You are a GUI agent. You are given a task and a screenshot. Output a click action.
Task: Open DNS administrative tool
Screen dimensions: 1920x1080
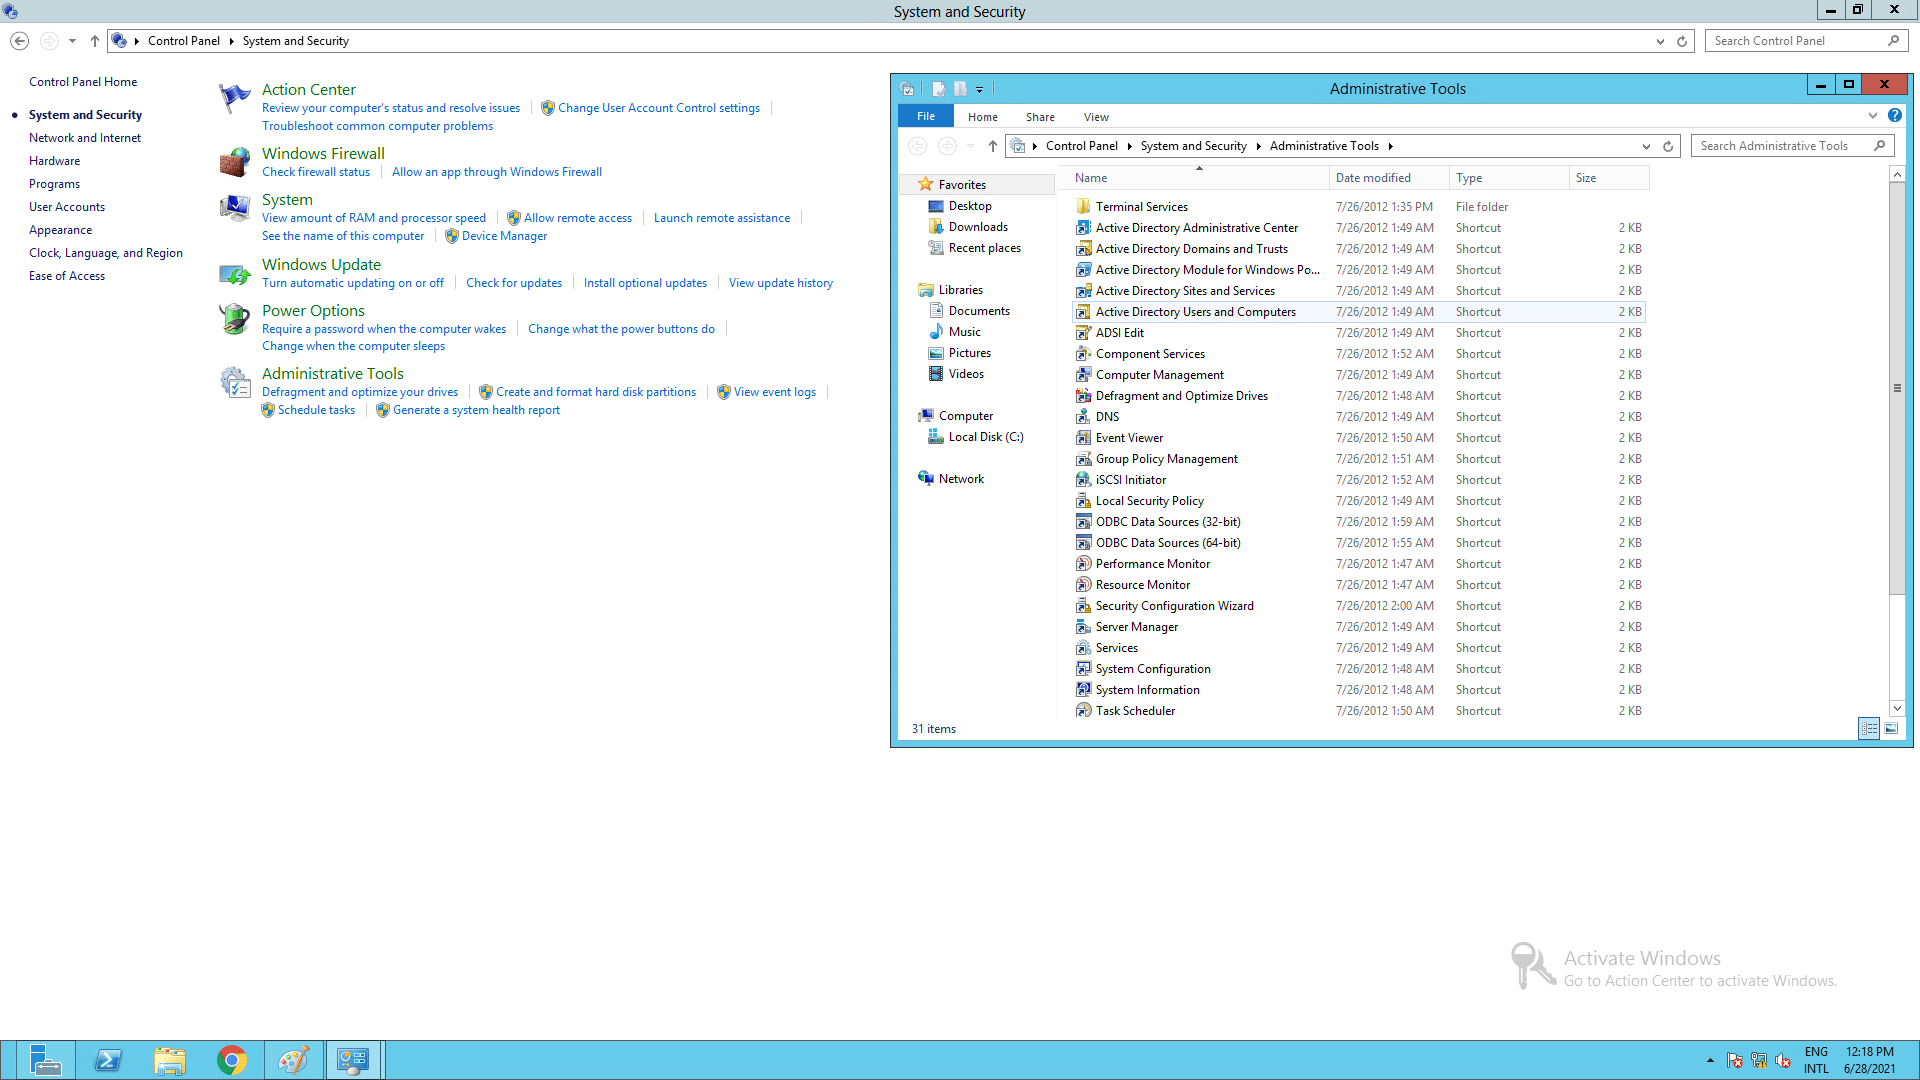(x=1106, y=415)
